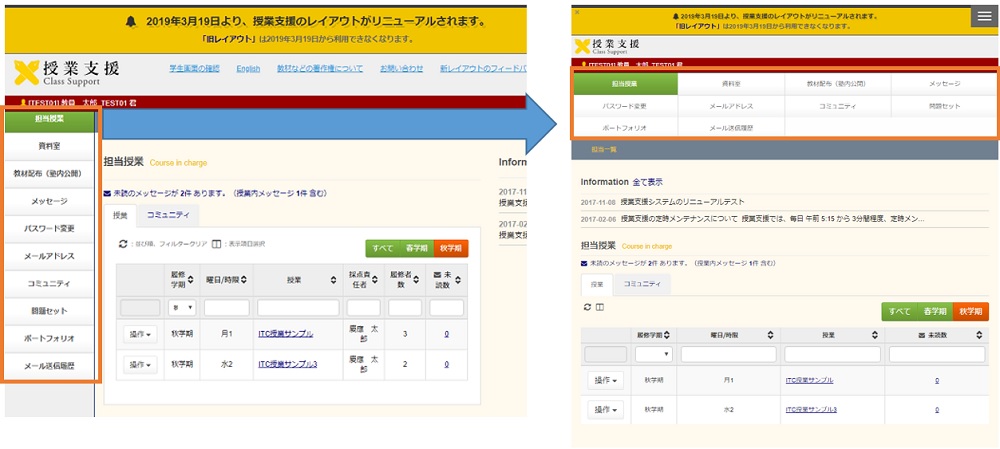The image size is (1000, 449).
Task: Click 秋学期 filter button in left layout
Action: pyautogui.click(x=450, y=248)
